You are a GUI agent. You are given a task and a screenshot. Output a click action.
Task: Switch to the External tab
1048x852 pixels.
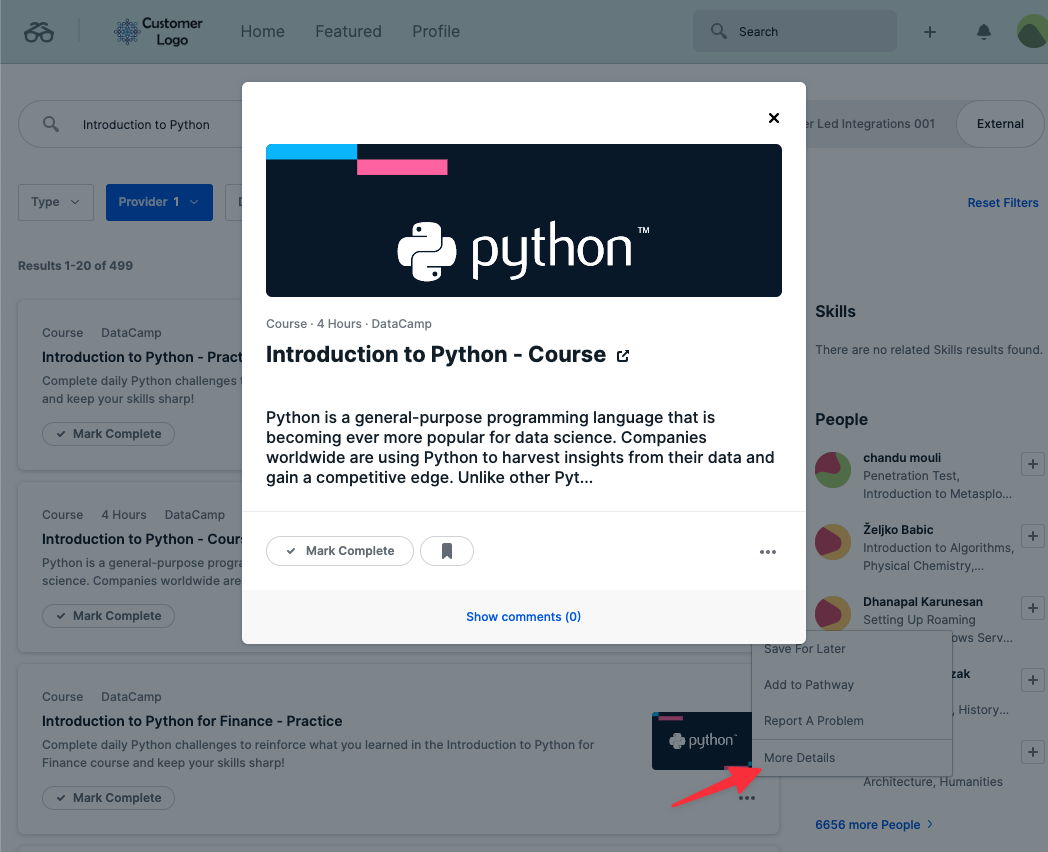(1000, 124)
